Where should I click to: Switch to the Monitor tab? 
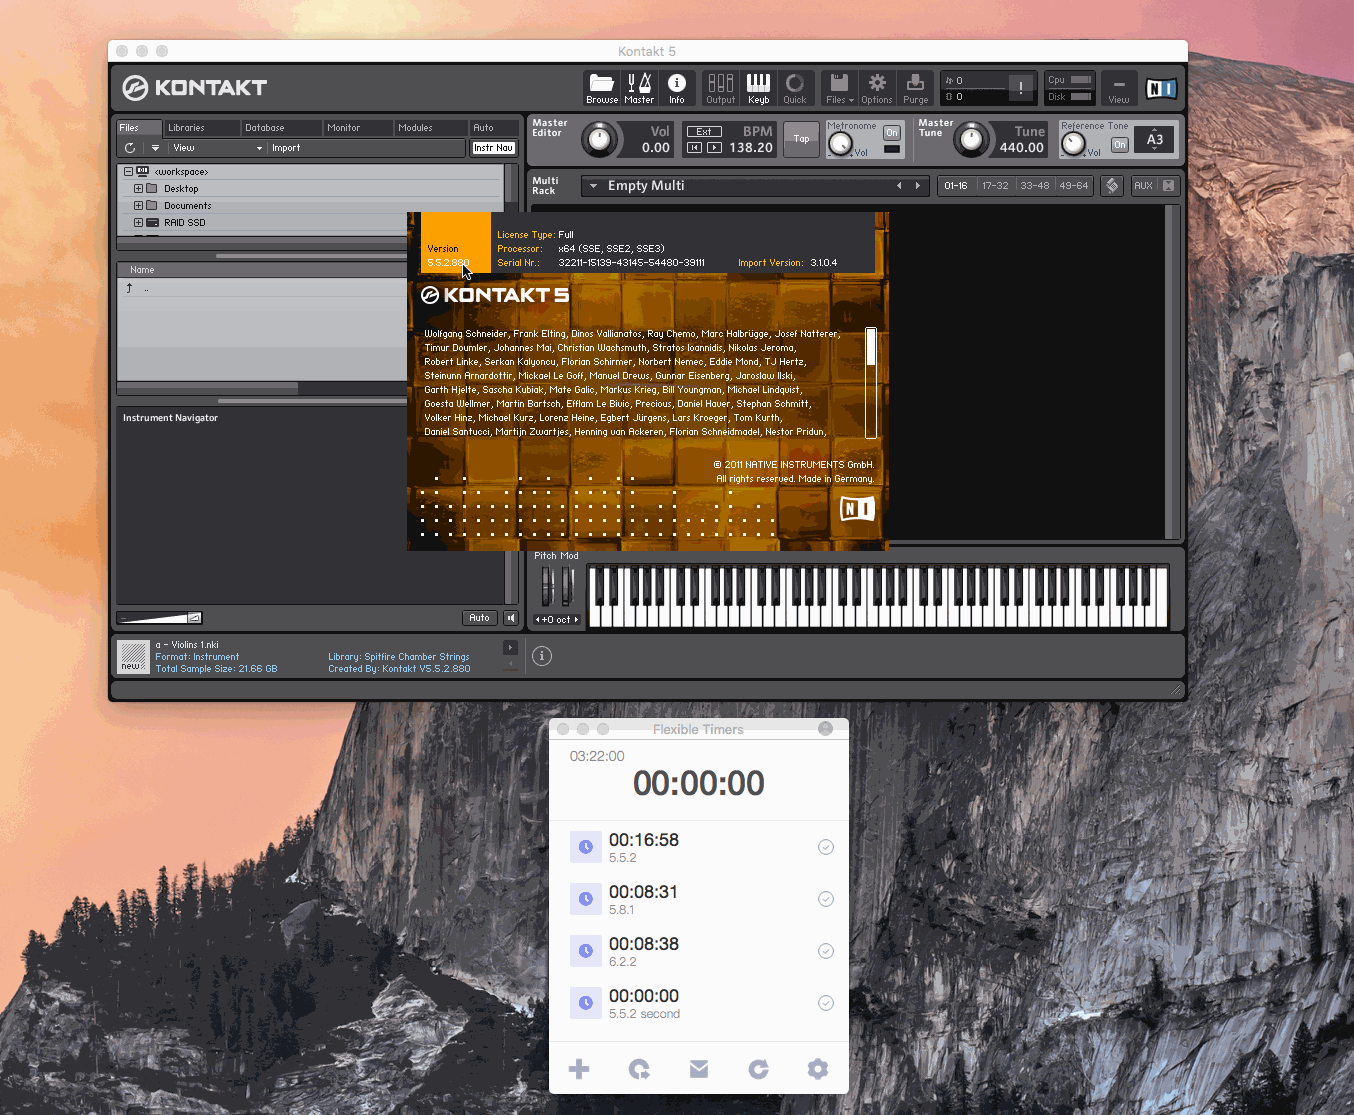(x=359, y=128)
